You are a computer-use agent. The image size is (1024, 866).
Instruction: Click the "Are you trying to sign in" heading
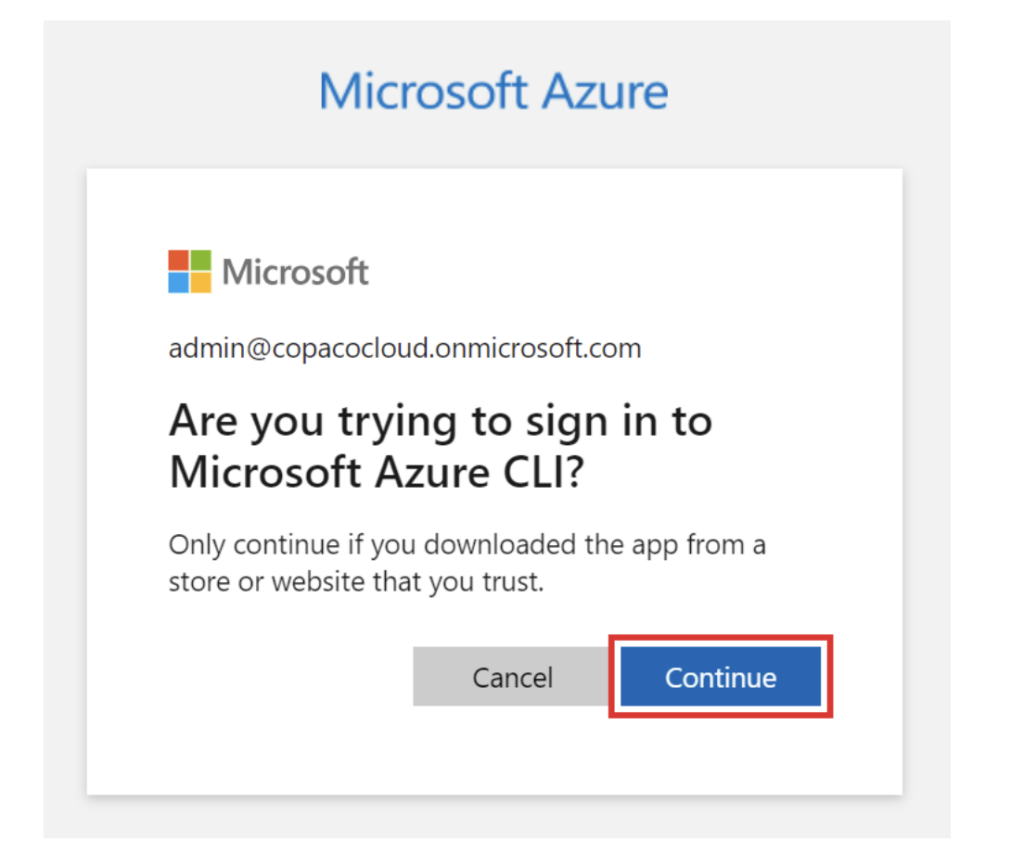pos(440,421)
